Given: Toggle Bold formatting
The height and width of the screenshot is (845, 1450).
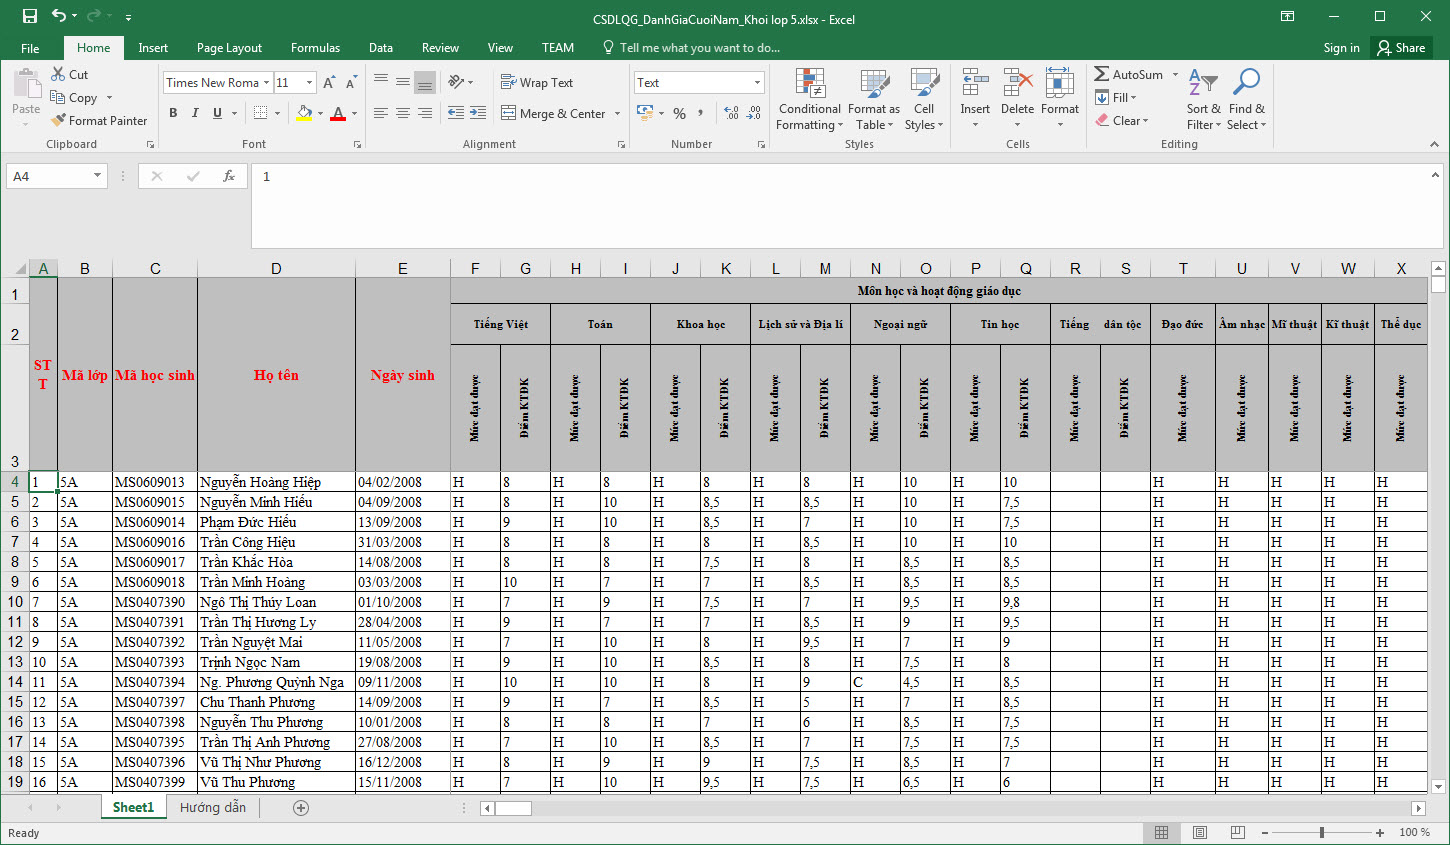Looking at the screenshot, I should 173,113.
